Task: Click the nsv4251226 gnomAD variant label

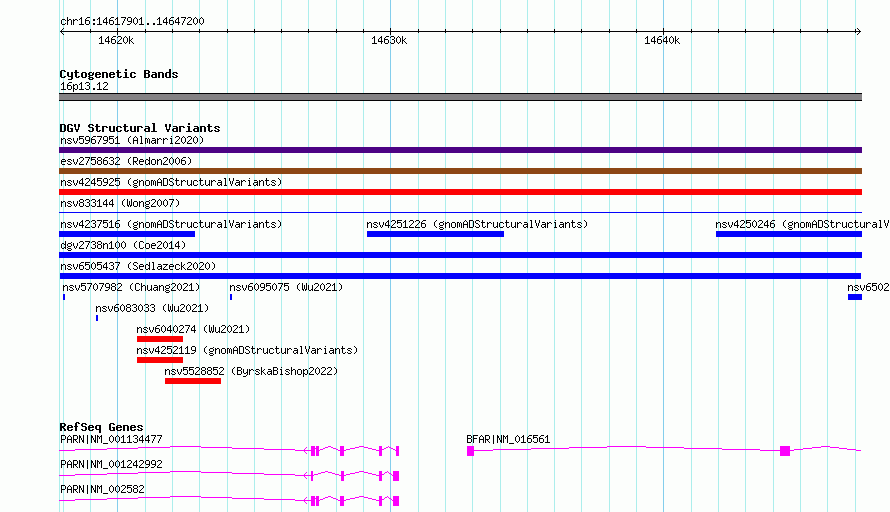Action: [x=477, y=224]
